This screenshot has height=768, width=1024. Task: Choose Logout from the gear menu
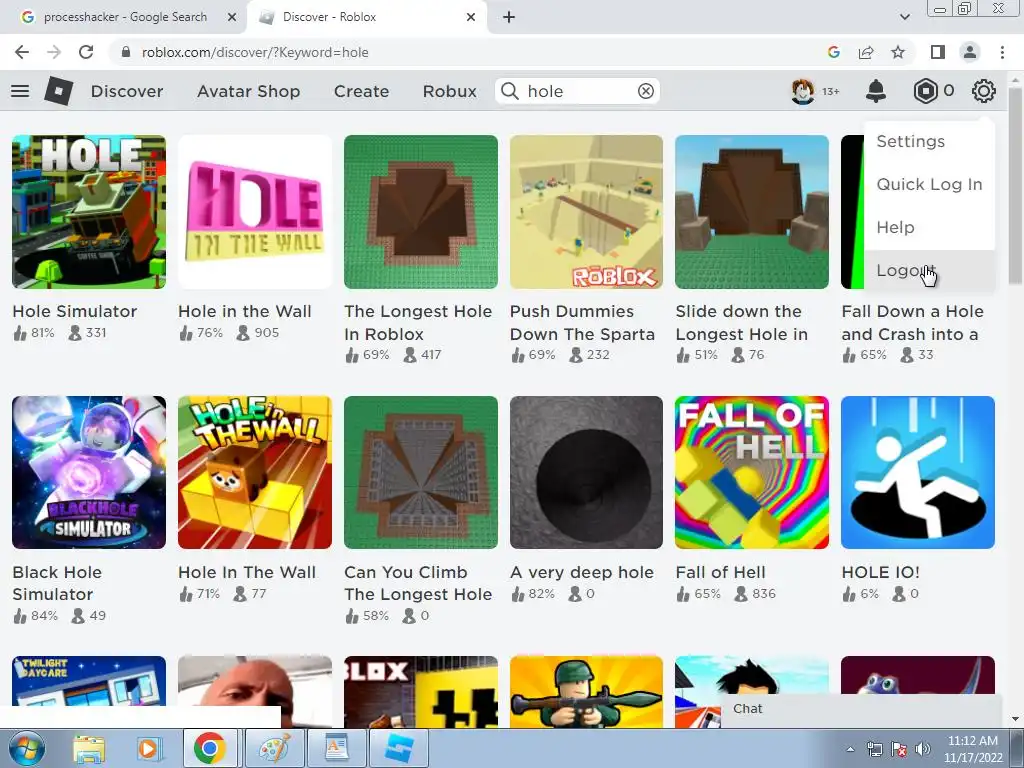(x=929, y=270)
